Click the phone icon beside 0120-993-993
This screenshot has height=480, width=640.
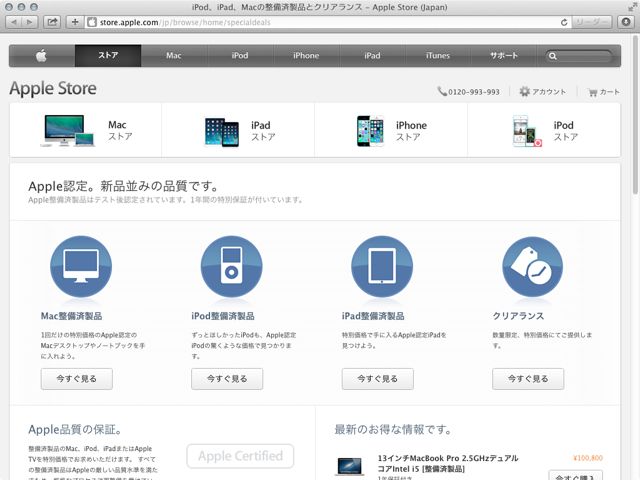[442, 91]
